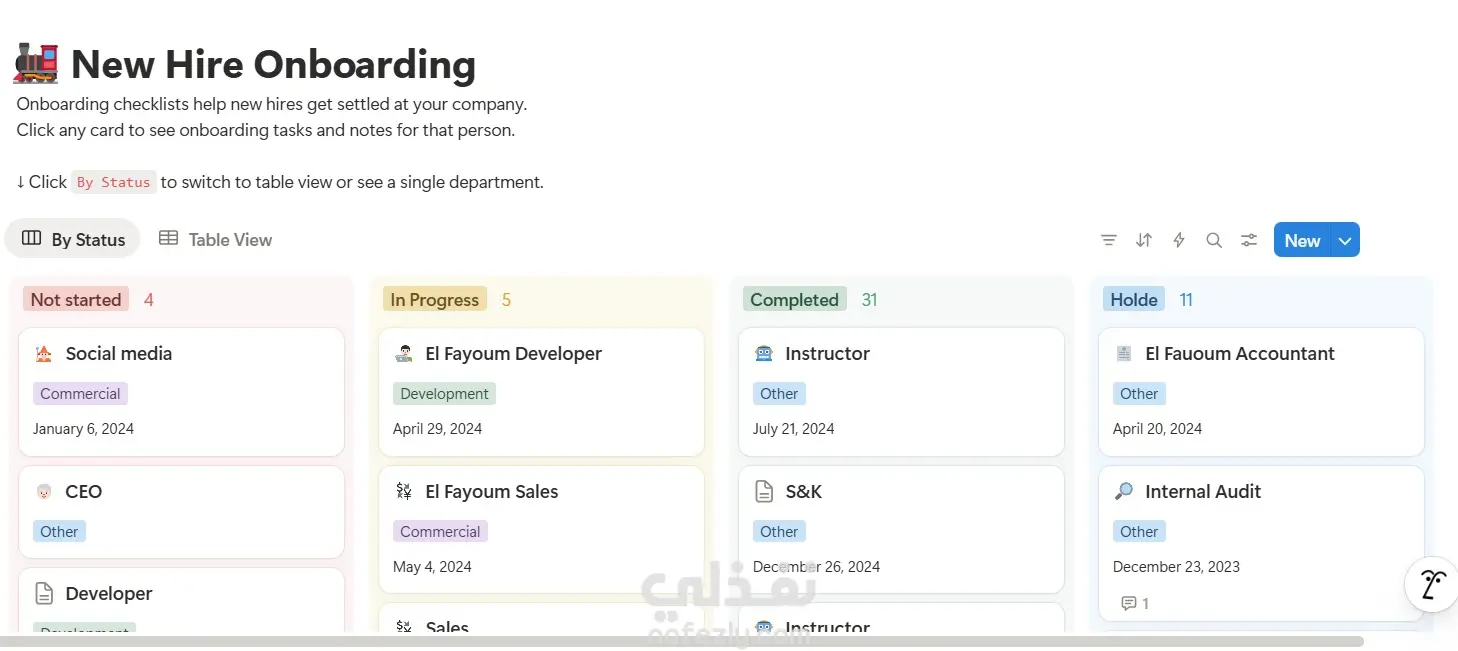Click the train emoji page icon

point(36,64)
